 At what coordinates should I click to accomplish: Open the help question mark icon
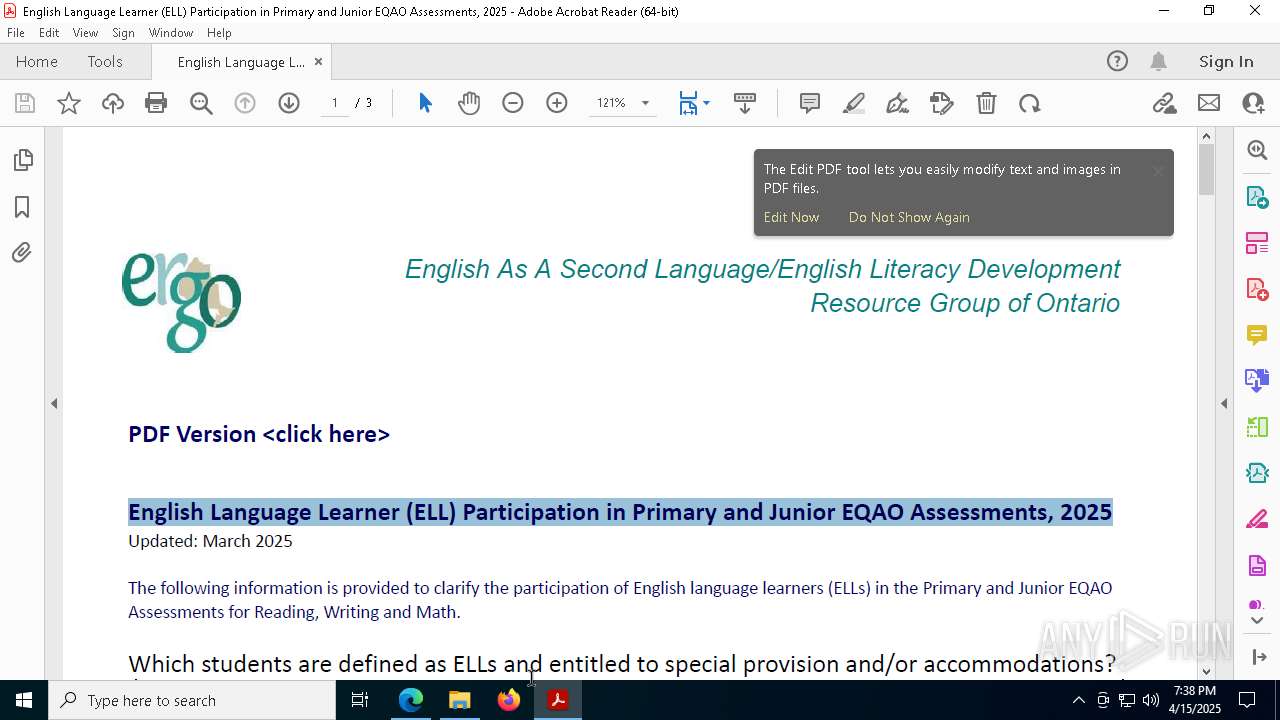point(1117,62)
